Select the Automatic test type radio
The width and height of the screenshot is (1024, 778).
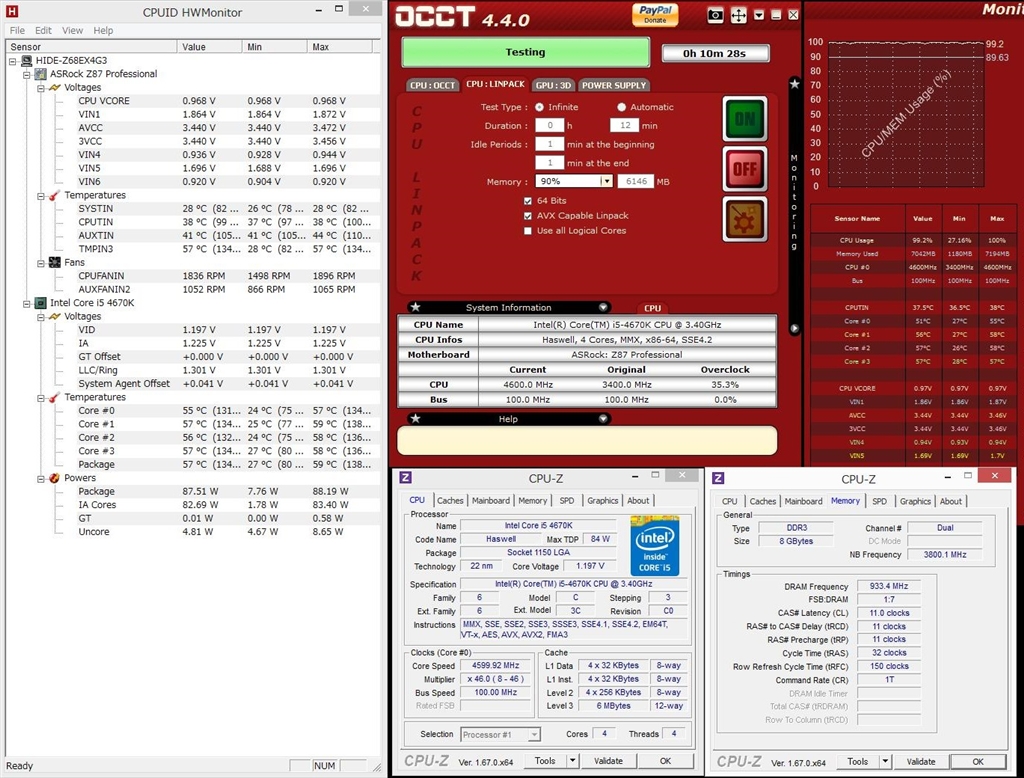(x=622, y=107)
